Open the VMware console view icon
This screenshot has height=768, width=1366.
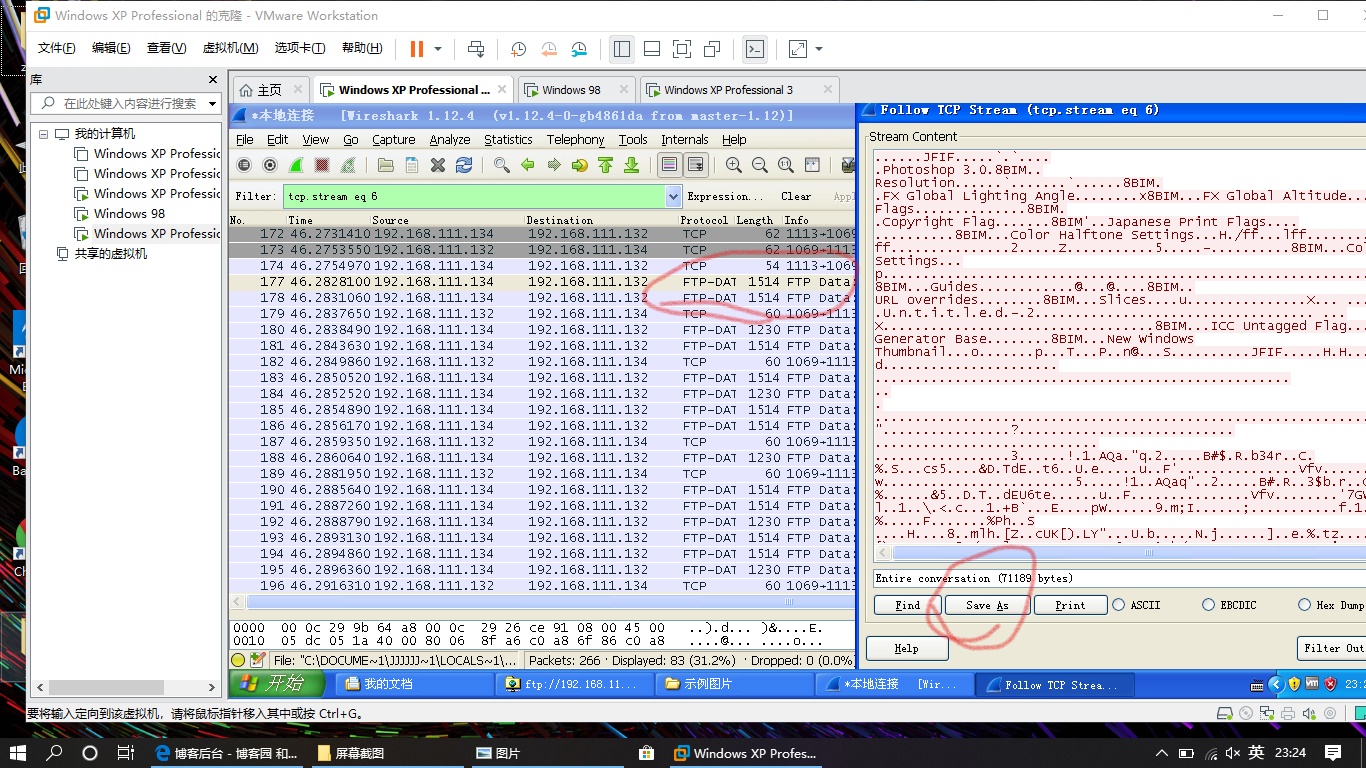coord(755,49)
